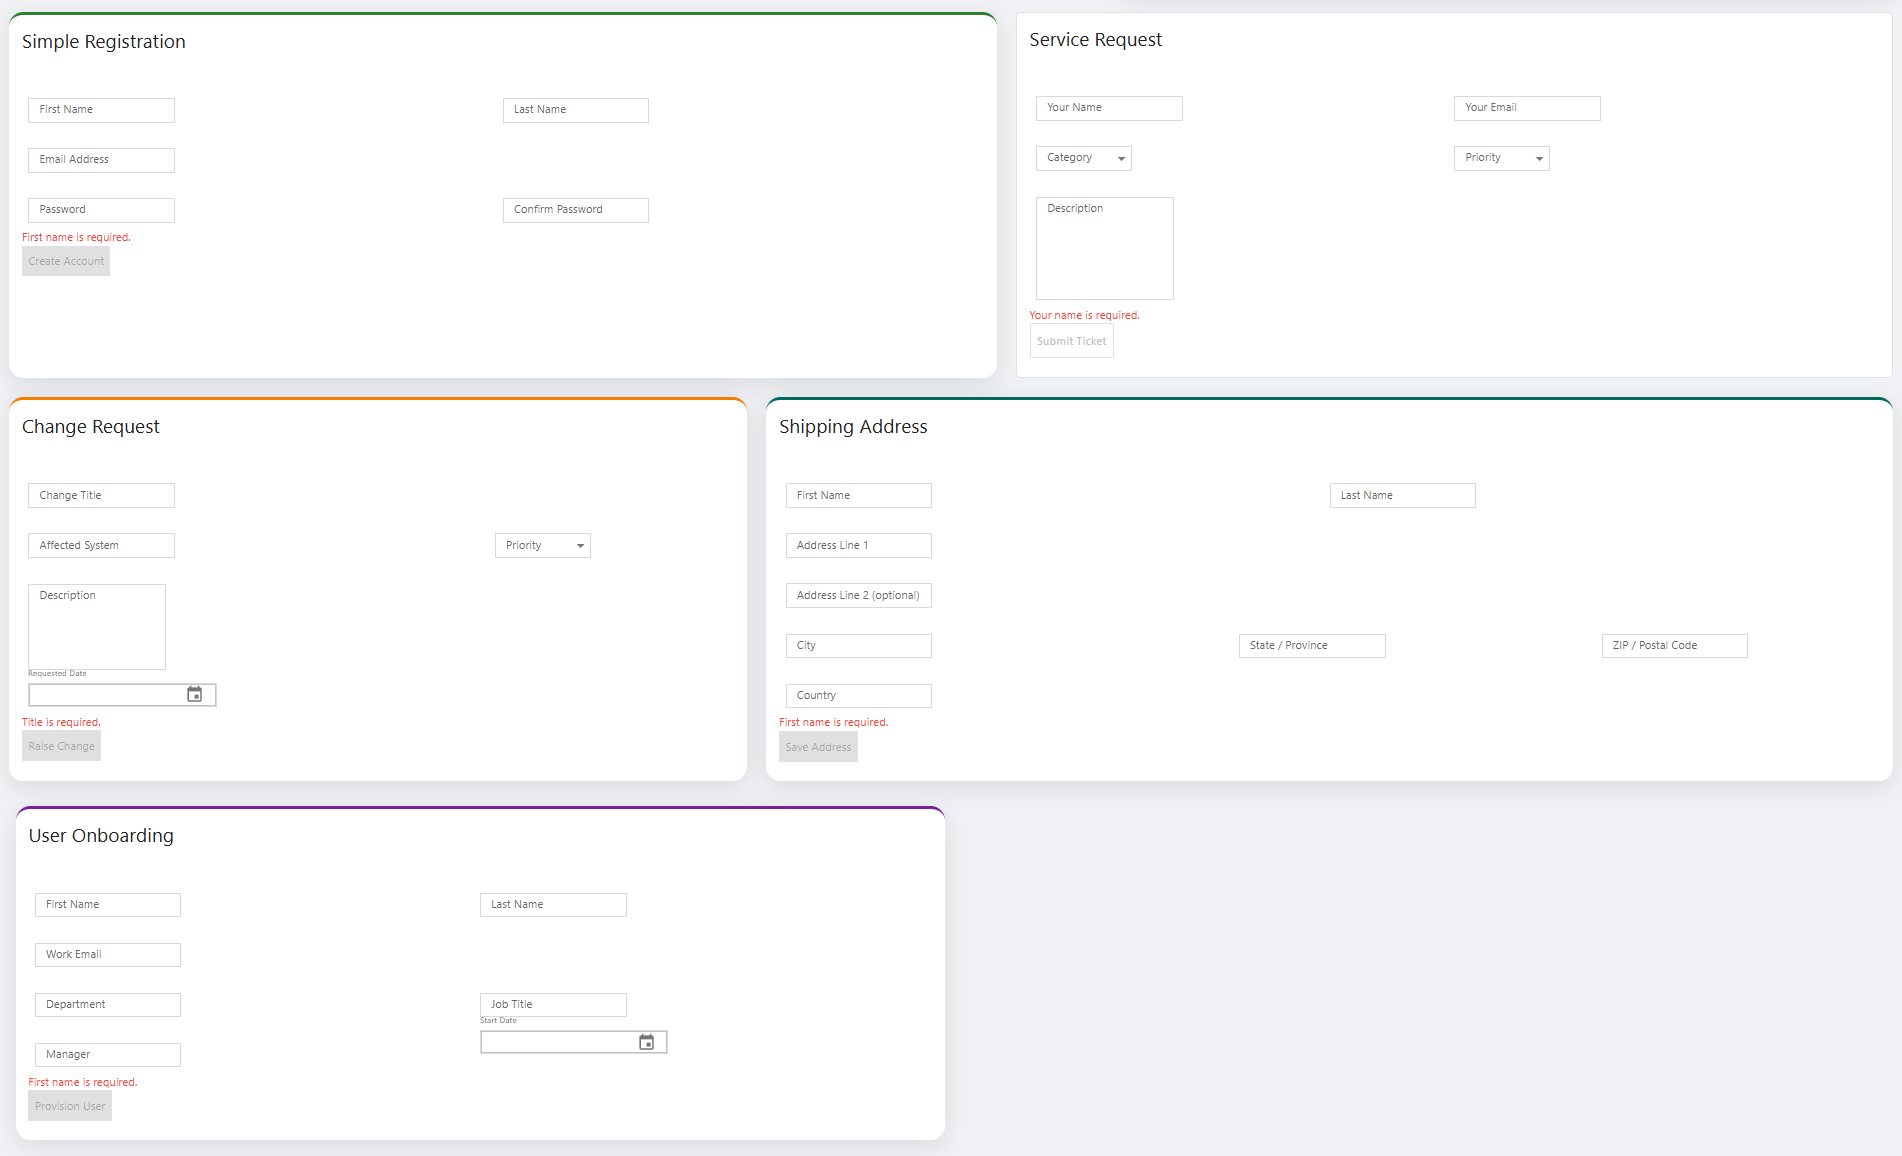Click the Password field
Screen dimensions: 1902x1156
click(x=101, y=210)
